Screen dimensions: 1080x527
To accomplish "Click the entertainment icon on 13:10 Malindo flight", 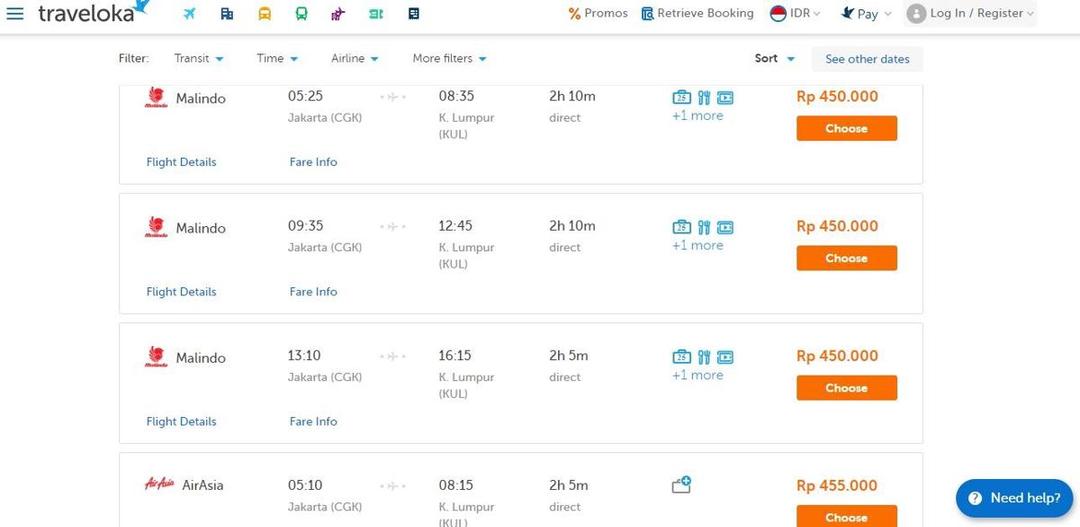I will tap(725, 357).
